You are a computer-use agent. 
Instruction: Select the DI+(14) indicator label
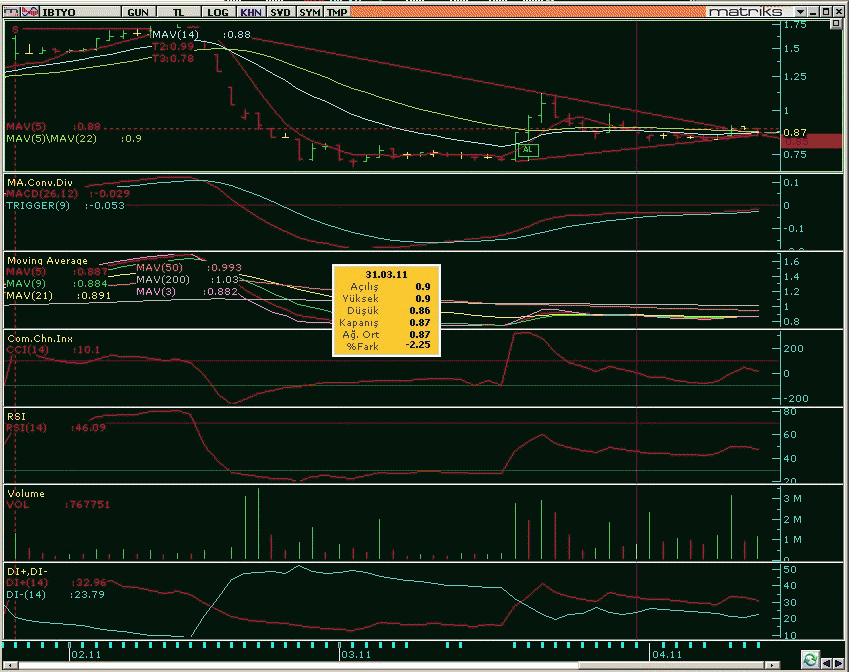tap(27, 583)
